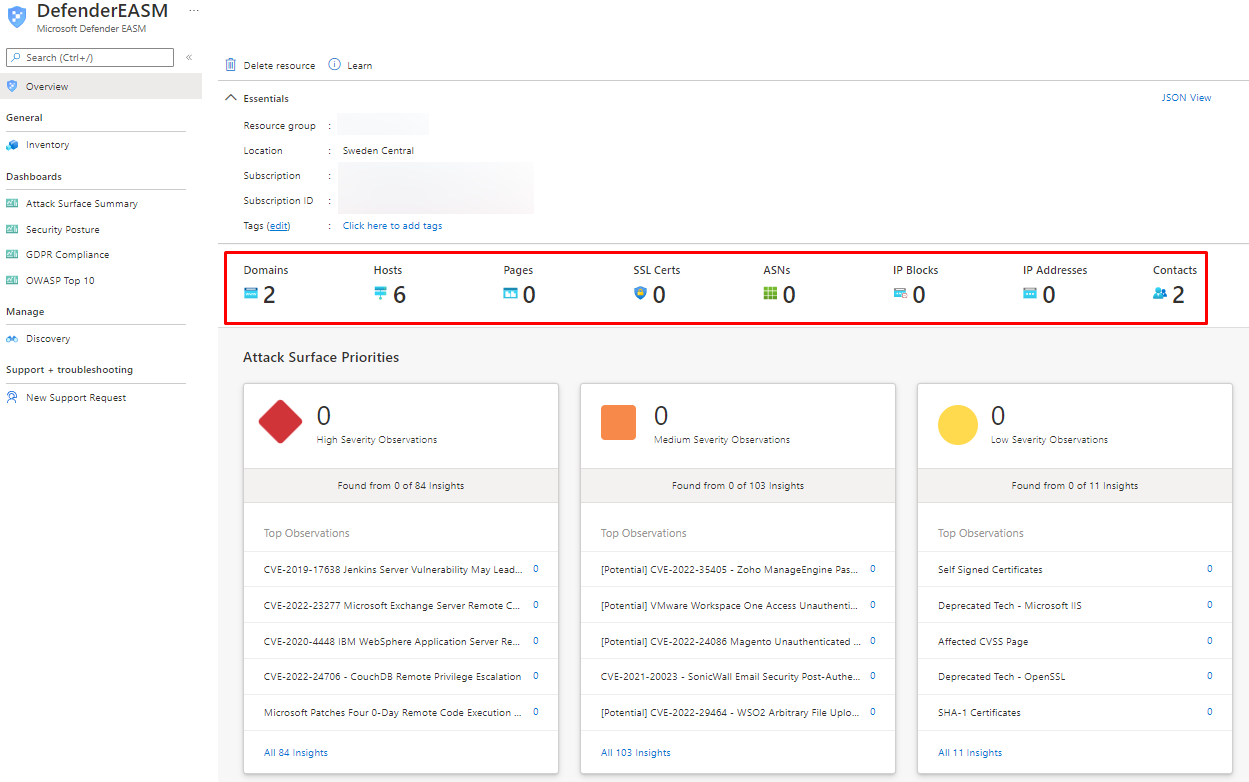Click the 'Click here to add tags' link
This screenshot has height=782, width=1249.
click(x=392, y=226)
